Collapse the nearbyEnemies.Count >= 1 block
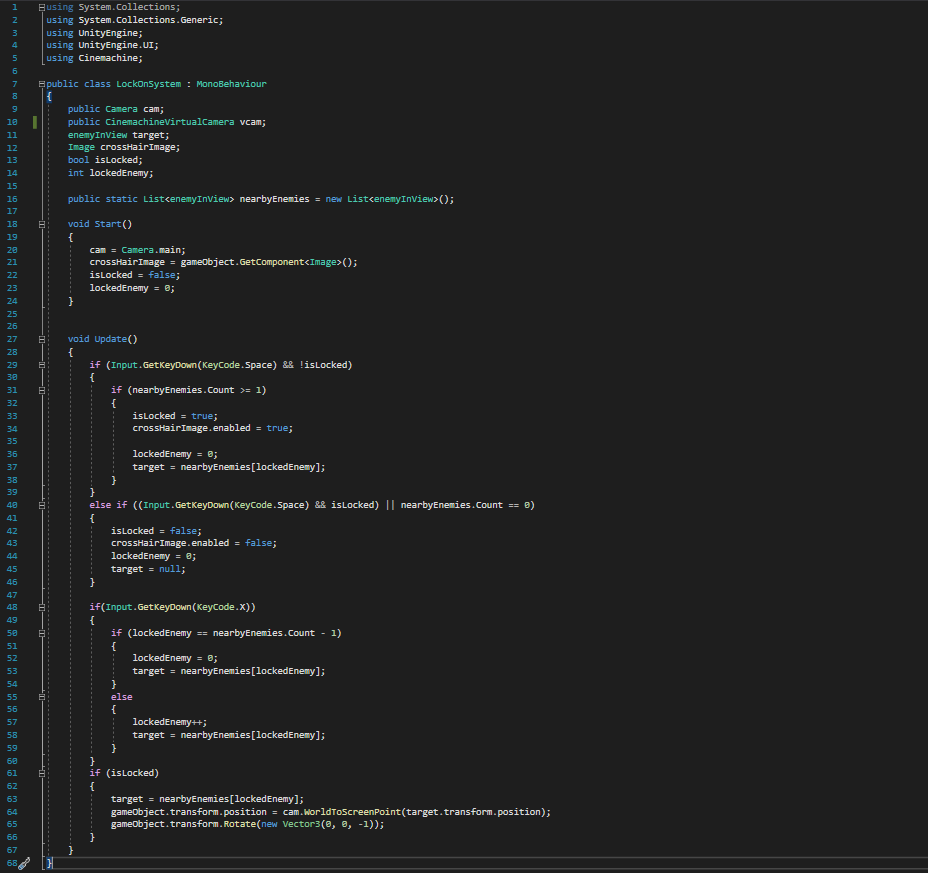 41,390
